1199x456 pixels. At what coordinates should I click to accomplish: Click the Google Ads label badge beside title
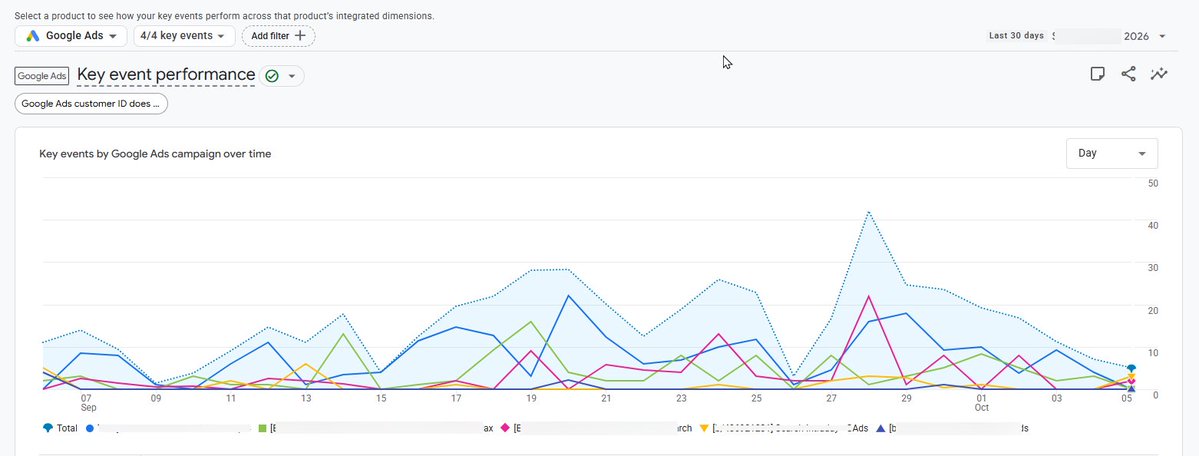click(x=42, y=76)
